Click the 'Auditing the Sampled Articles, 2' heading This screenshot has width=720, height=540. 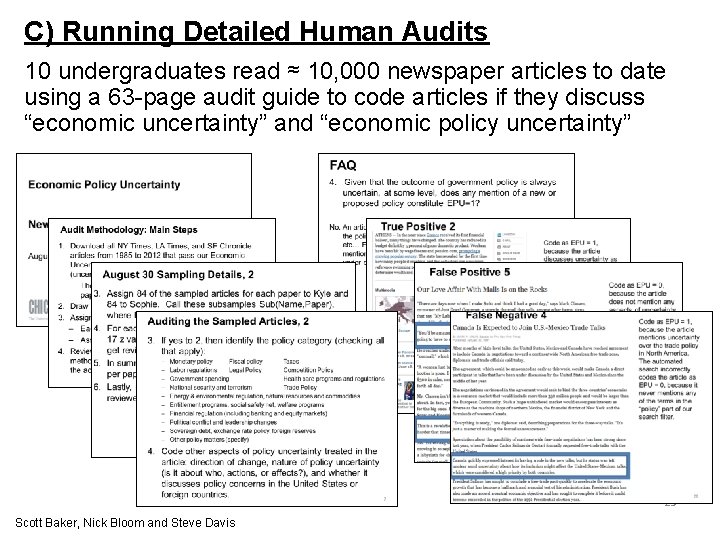click(x=228, y=322)
